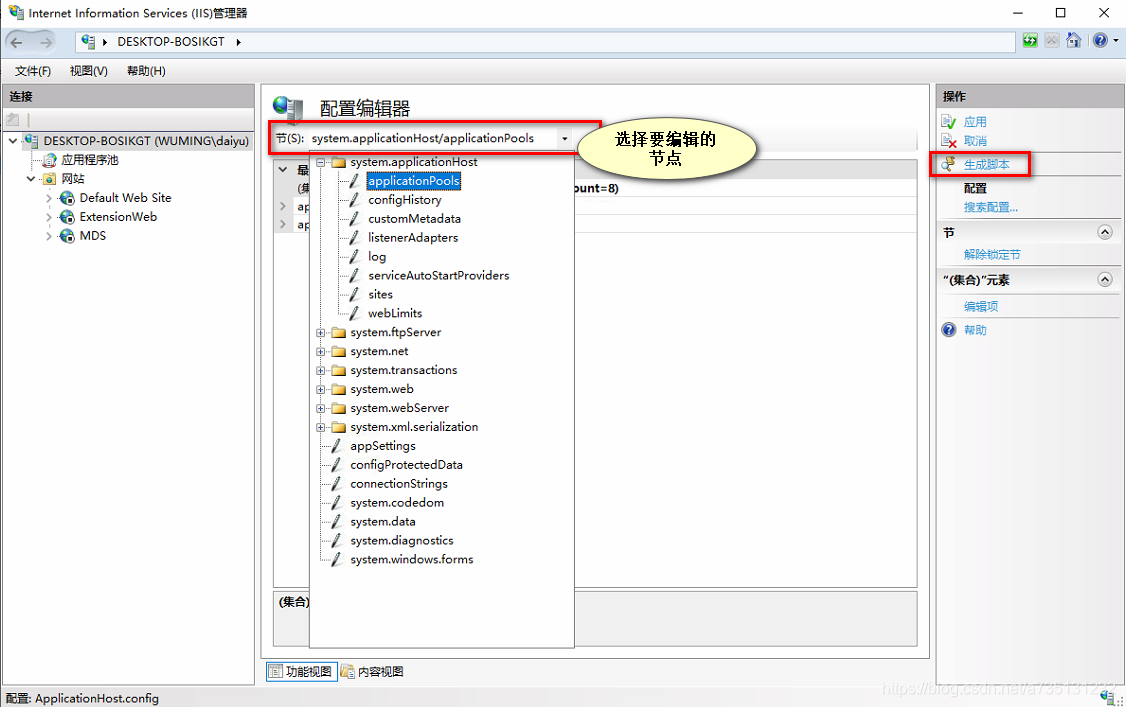
Task: Select listenerAdapters in the section list
Action: click(x=413, y=238)
